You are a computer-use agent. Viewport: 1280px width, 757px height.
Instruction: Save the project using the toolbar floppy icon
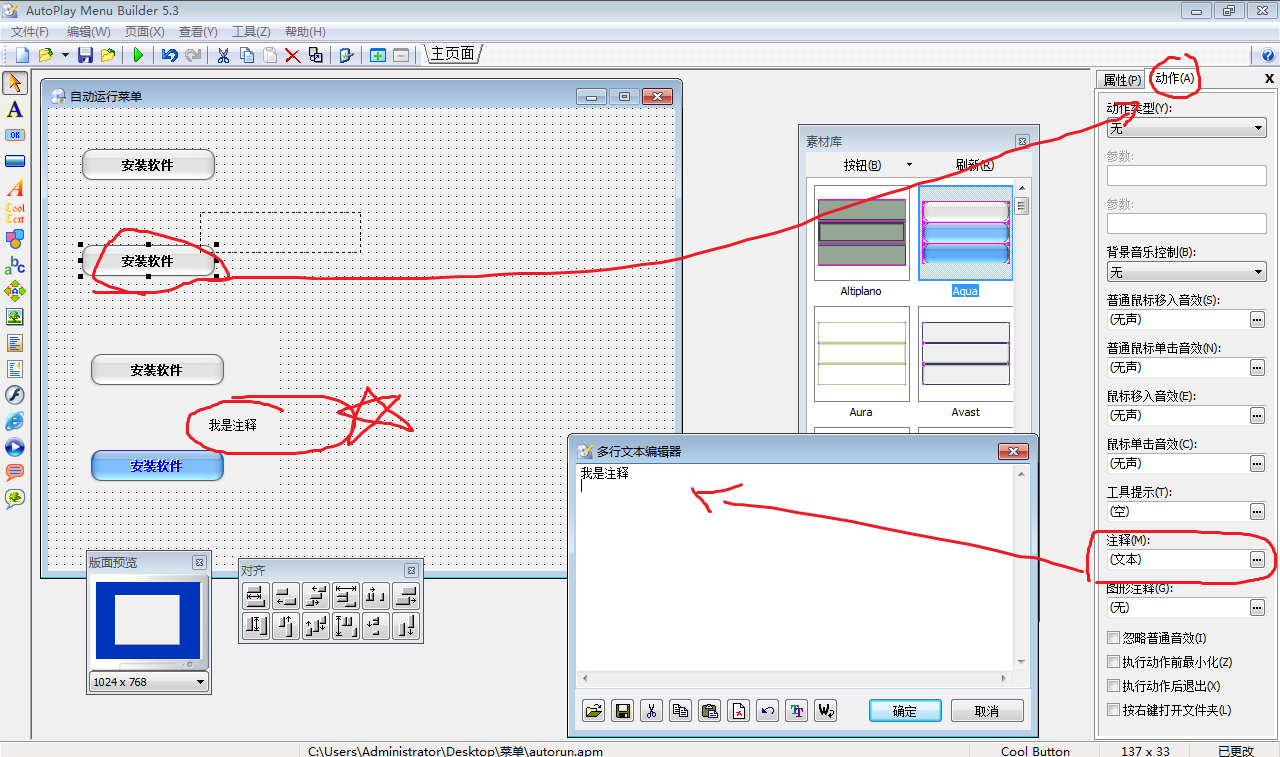point(85,55)
